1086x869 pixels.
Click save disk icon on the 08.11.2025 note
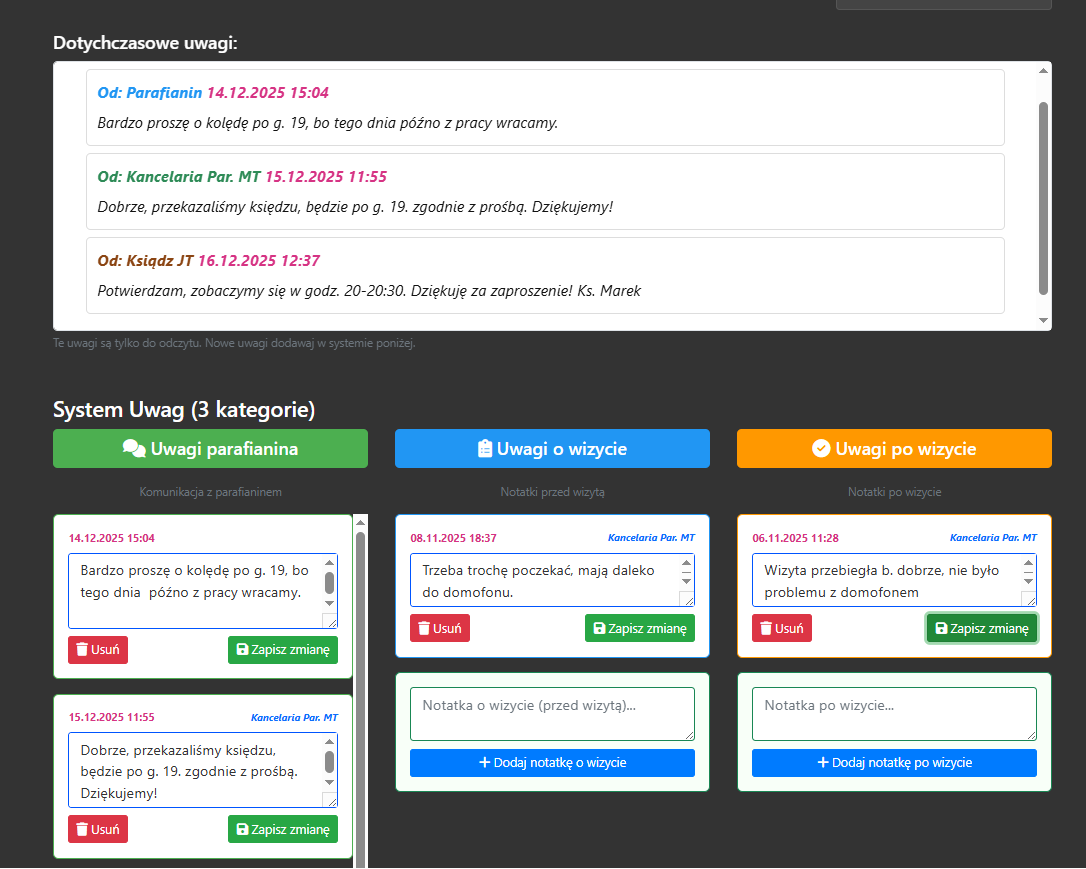pyautogui.click(x=598, y=629)
